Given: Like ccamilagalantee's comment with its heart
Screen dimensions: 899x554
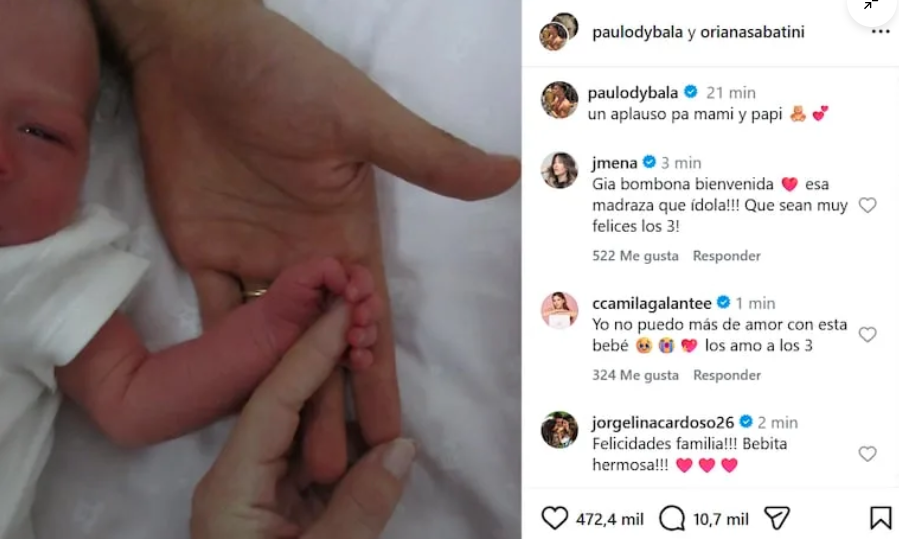Looking at the screenshot, I should 867,334.
